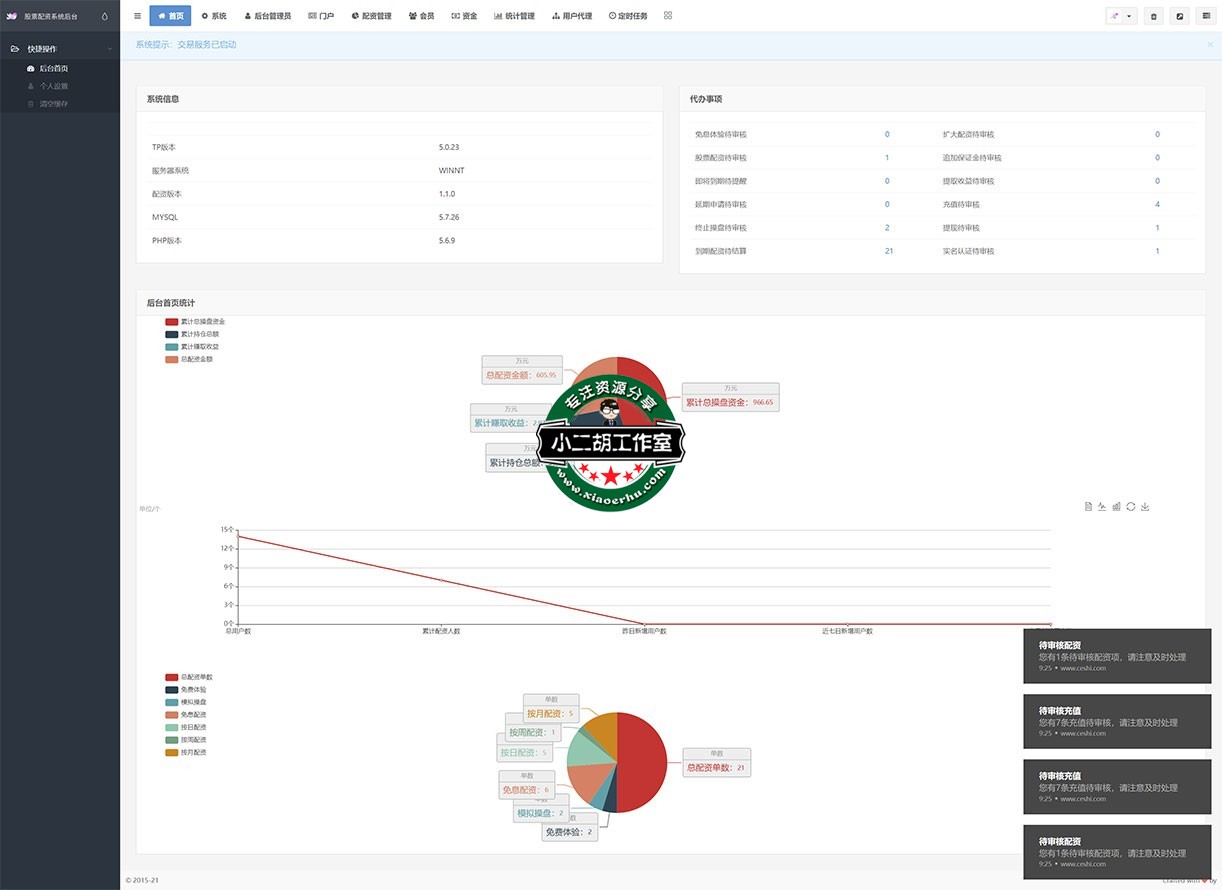This screenshot has width=1222, height=890.
Task: Refresh the line chart with restore icon
Action: pyautogui.click(x=1130, y=507)
